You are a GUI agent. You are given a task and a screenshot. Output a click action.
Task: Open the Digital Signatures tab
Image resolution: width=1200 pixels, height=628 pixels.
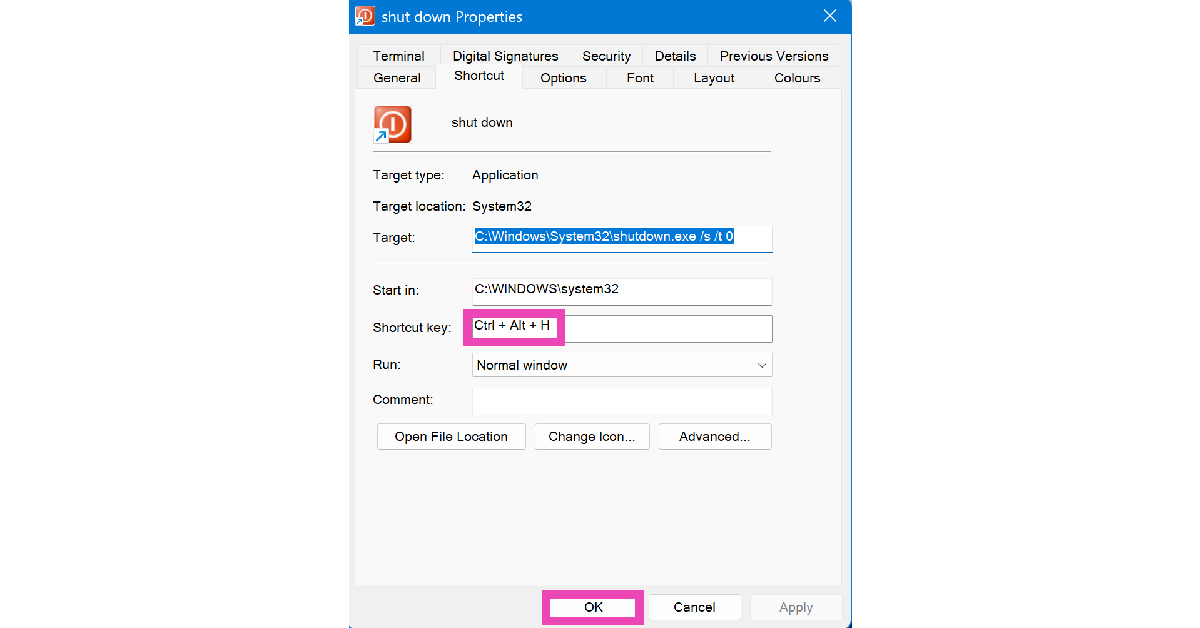505,56
